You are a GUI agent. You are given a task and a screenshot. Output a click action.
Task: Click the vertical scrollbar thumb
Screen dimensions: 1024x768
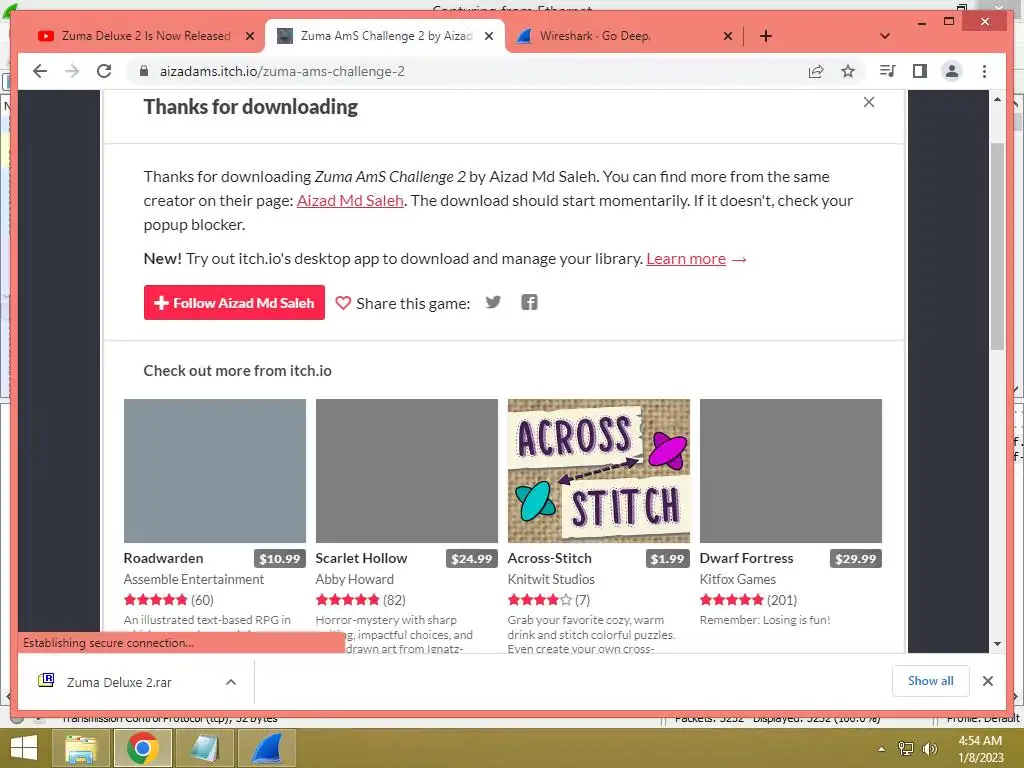point(997,246)
